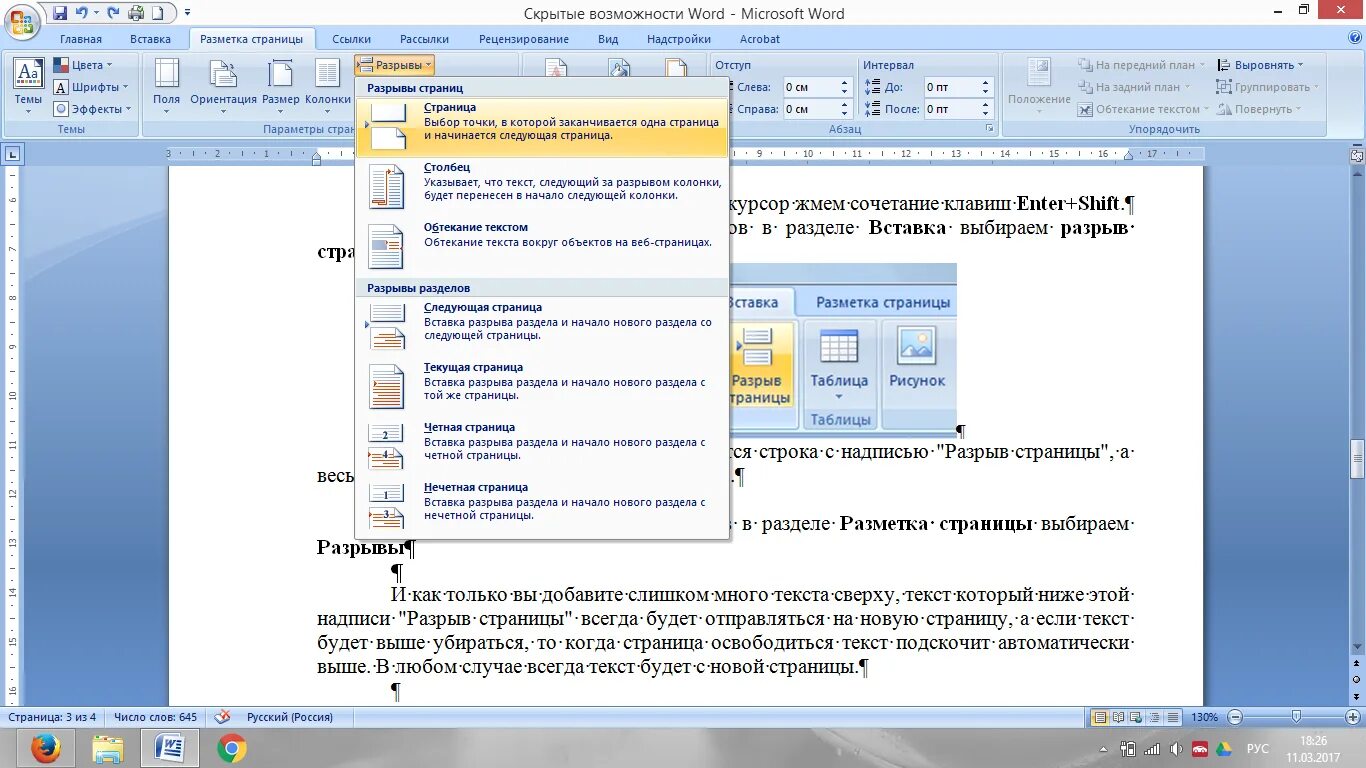1366x768 pixels.
Task: Switch to the Ссылки tab
Action: pyautogui.click(x=352, y=39)
